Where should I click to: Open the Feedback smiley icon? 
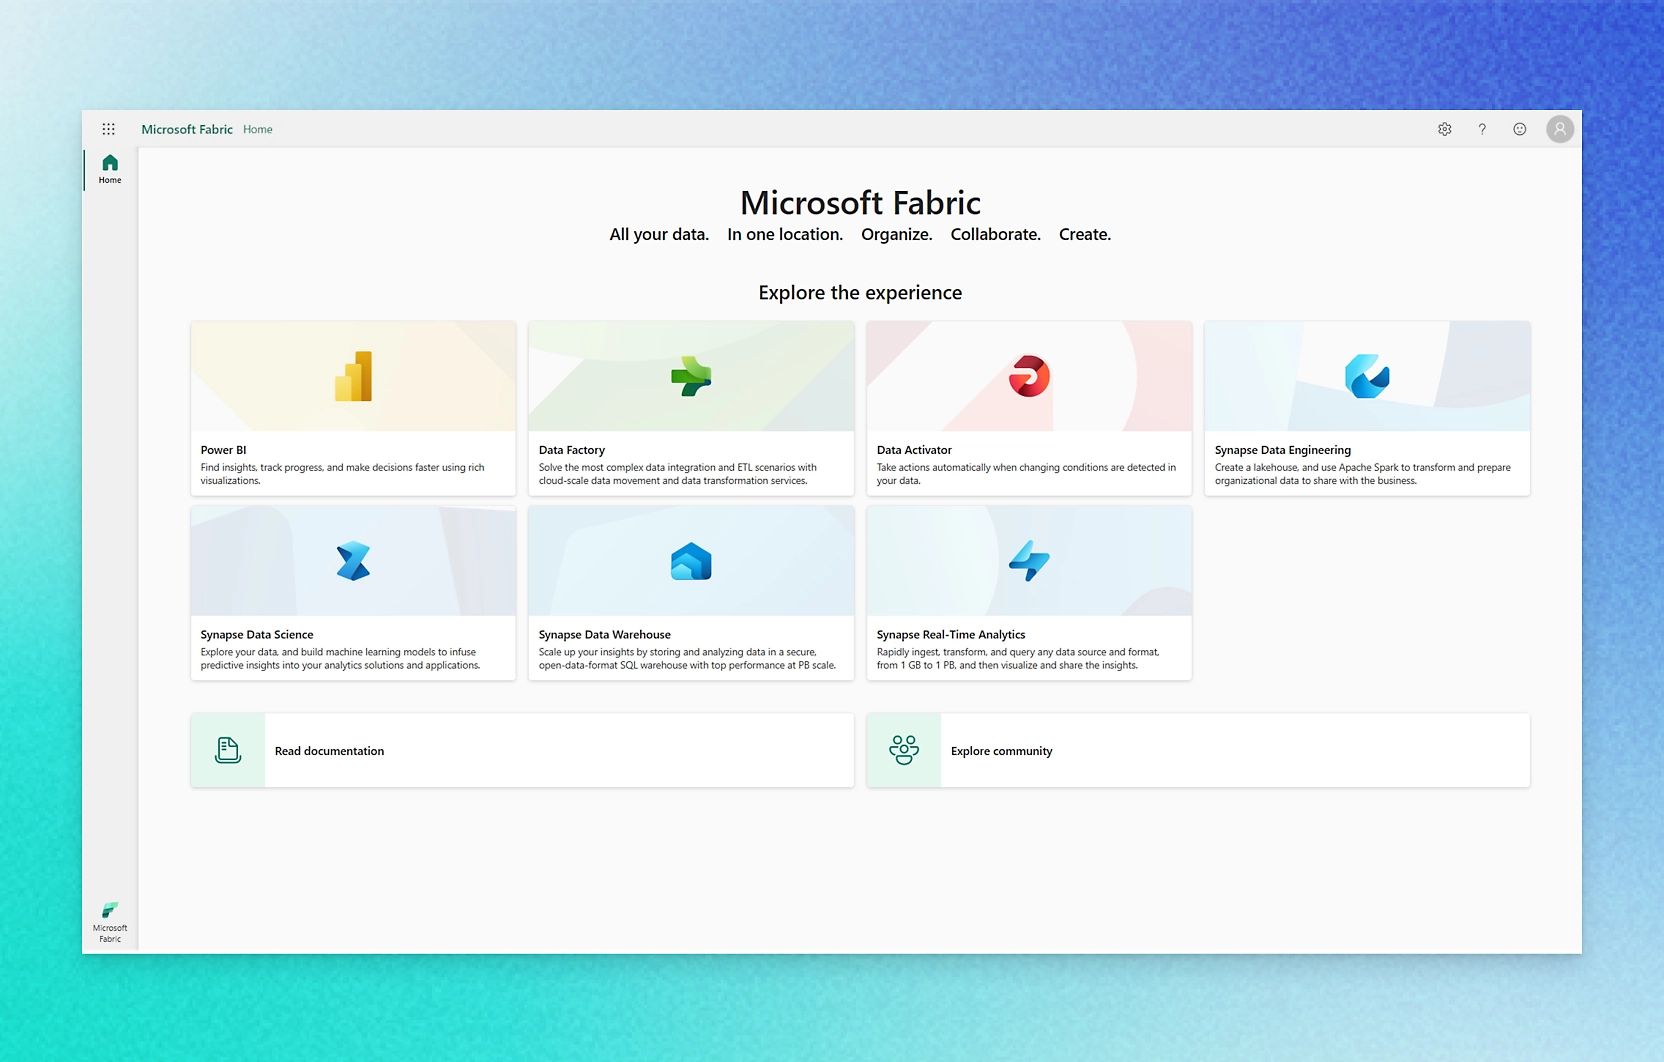1520,129
